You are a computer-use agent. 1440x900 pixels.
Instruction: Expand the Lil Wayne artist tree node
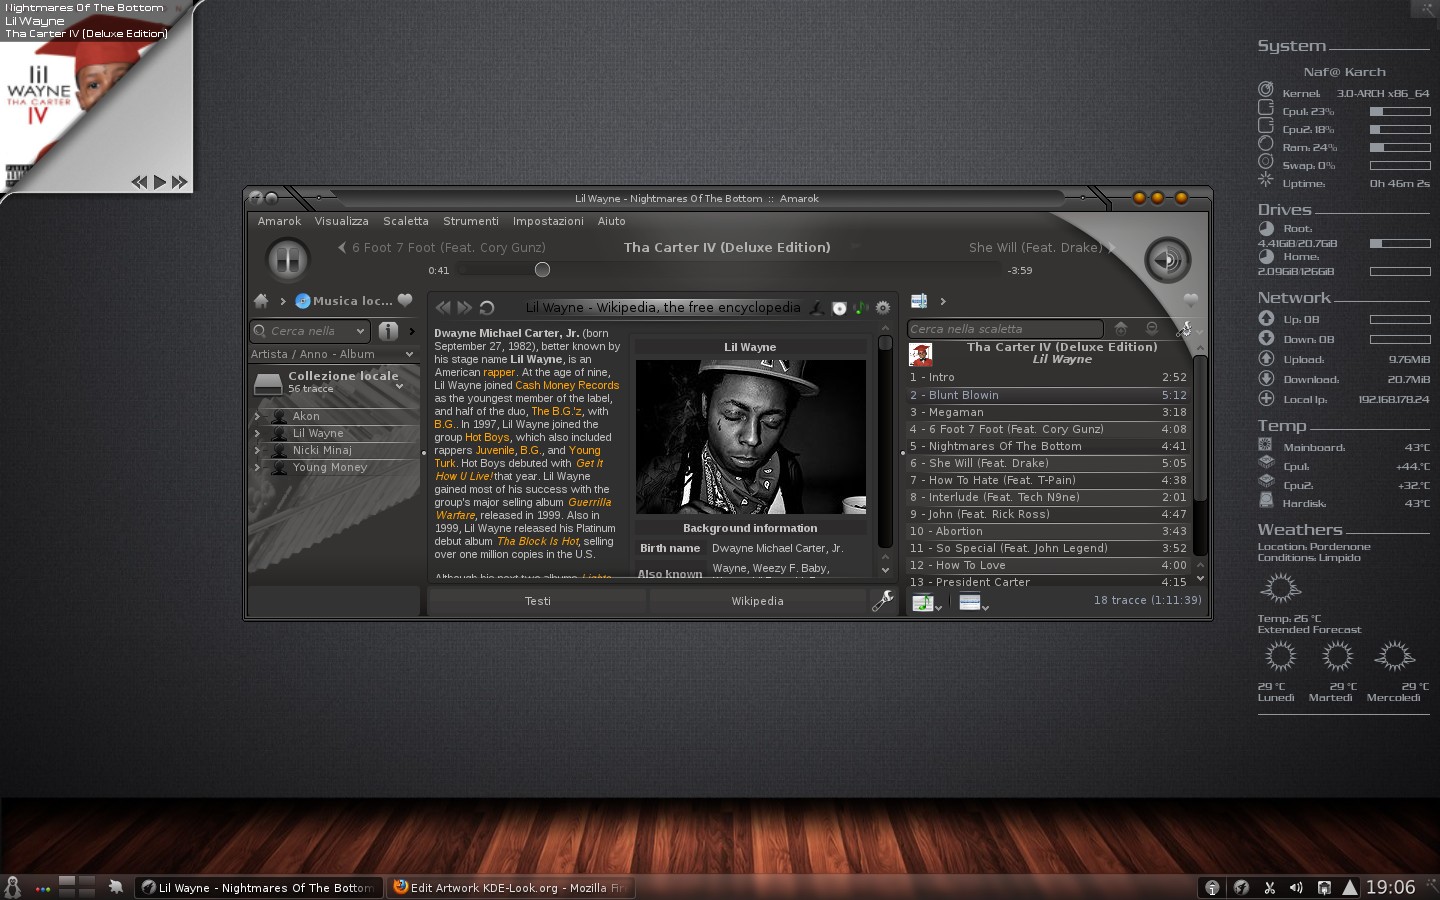point(257,433)
